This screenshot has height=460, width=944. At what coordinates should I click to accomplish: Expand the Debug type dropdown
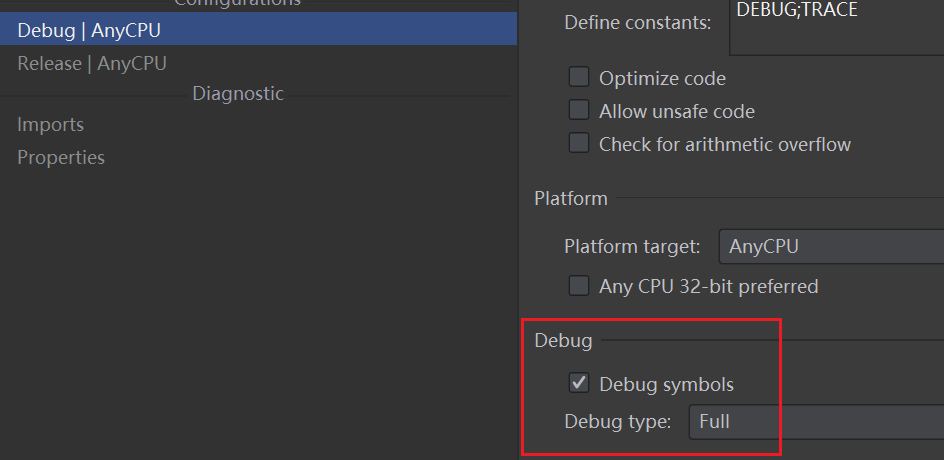tap(817, 422)
